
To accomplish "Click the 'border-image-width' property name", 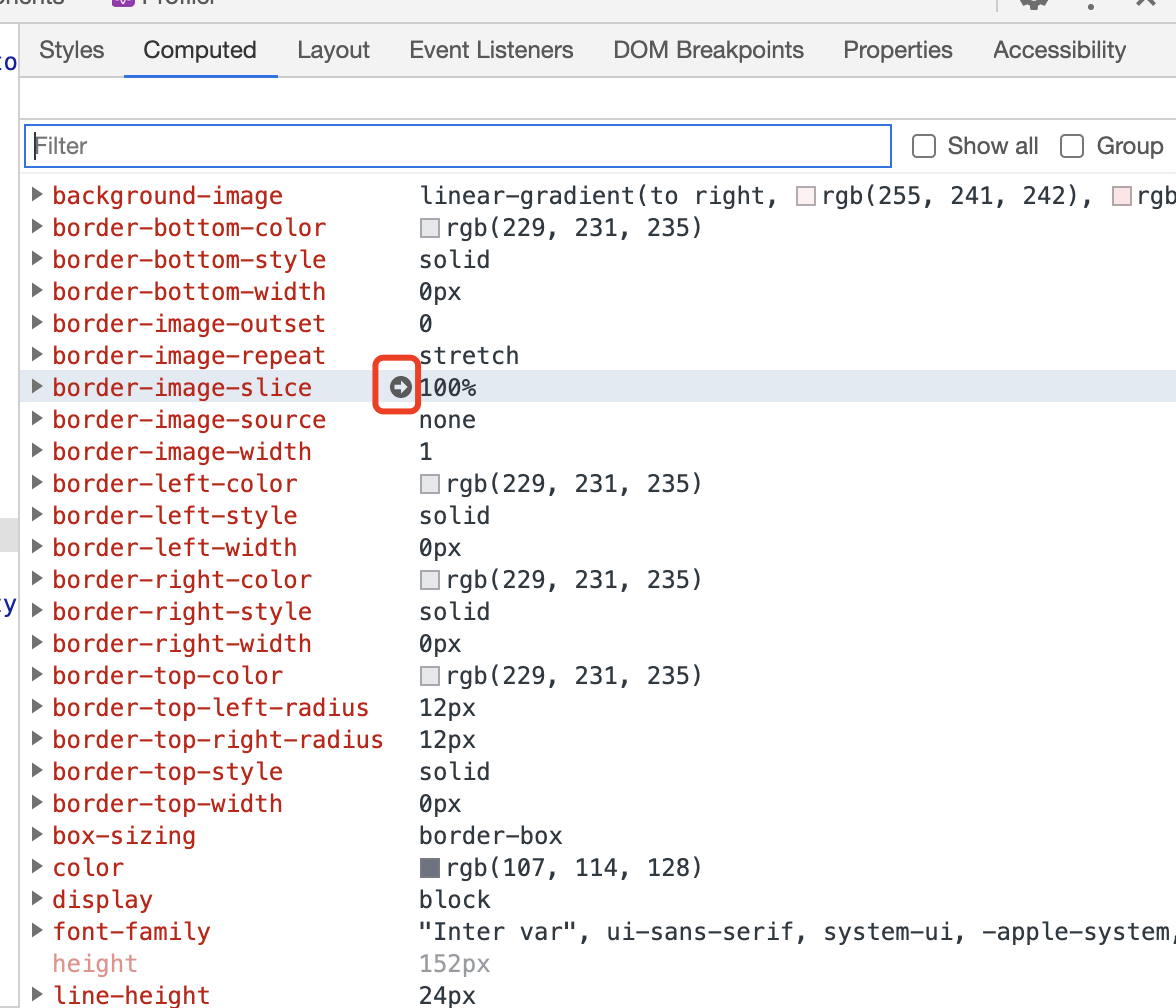I will [x=182, y=452].
